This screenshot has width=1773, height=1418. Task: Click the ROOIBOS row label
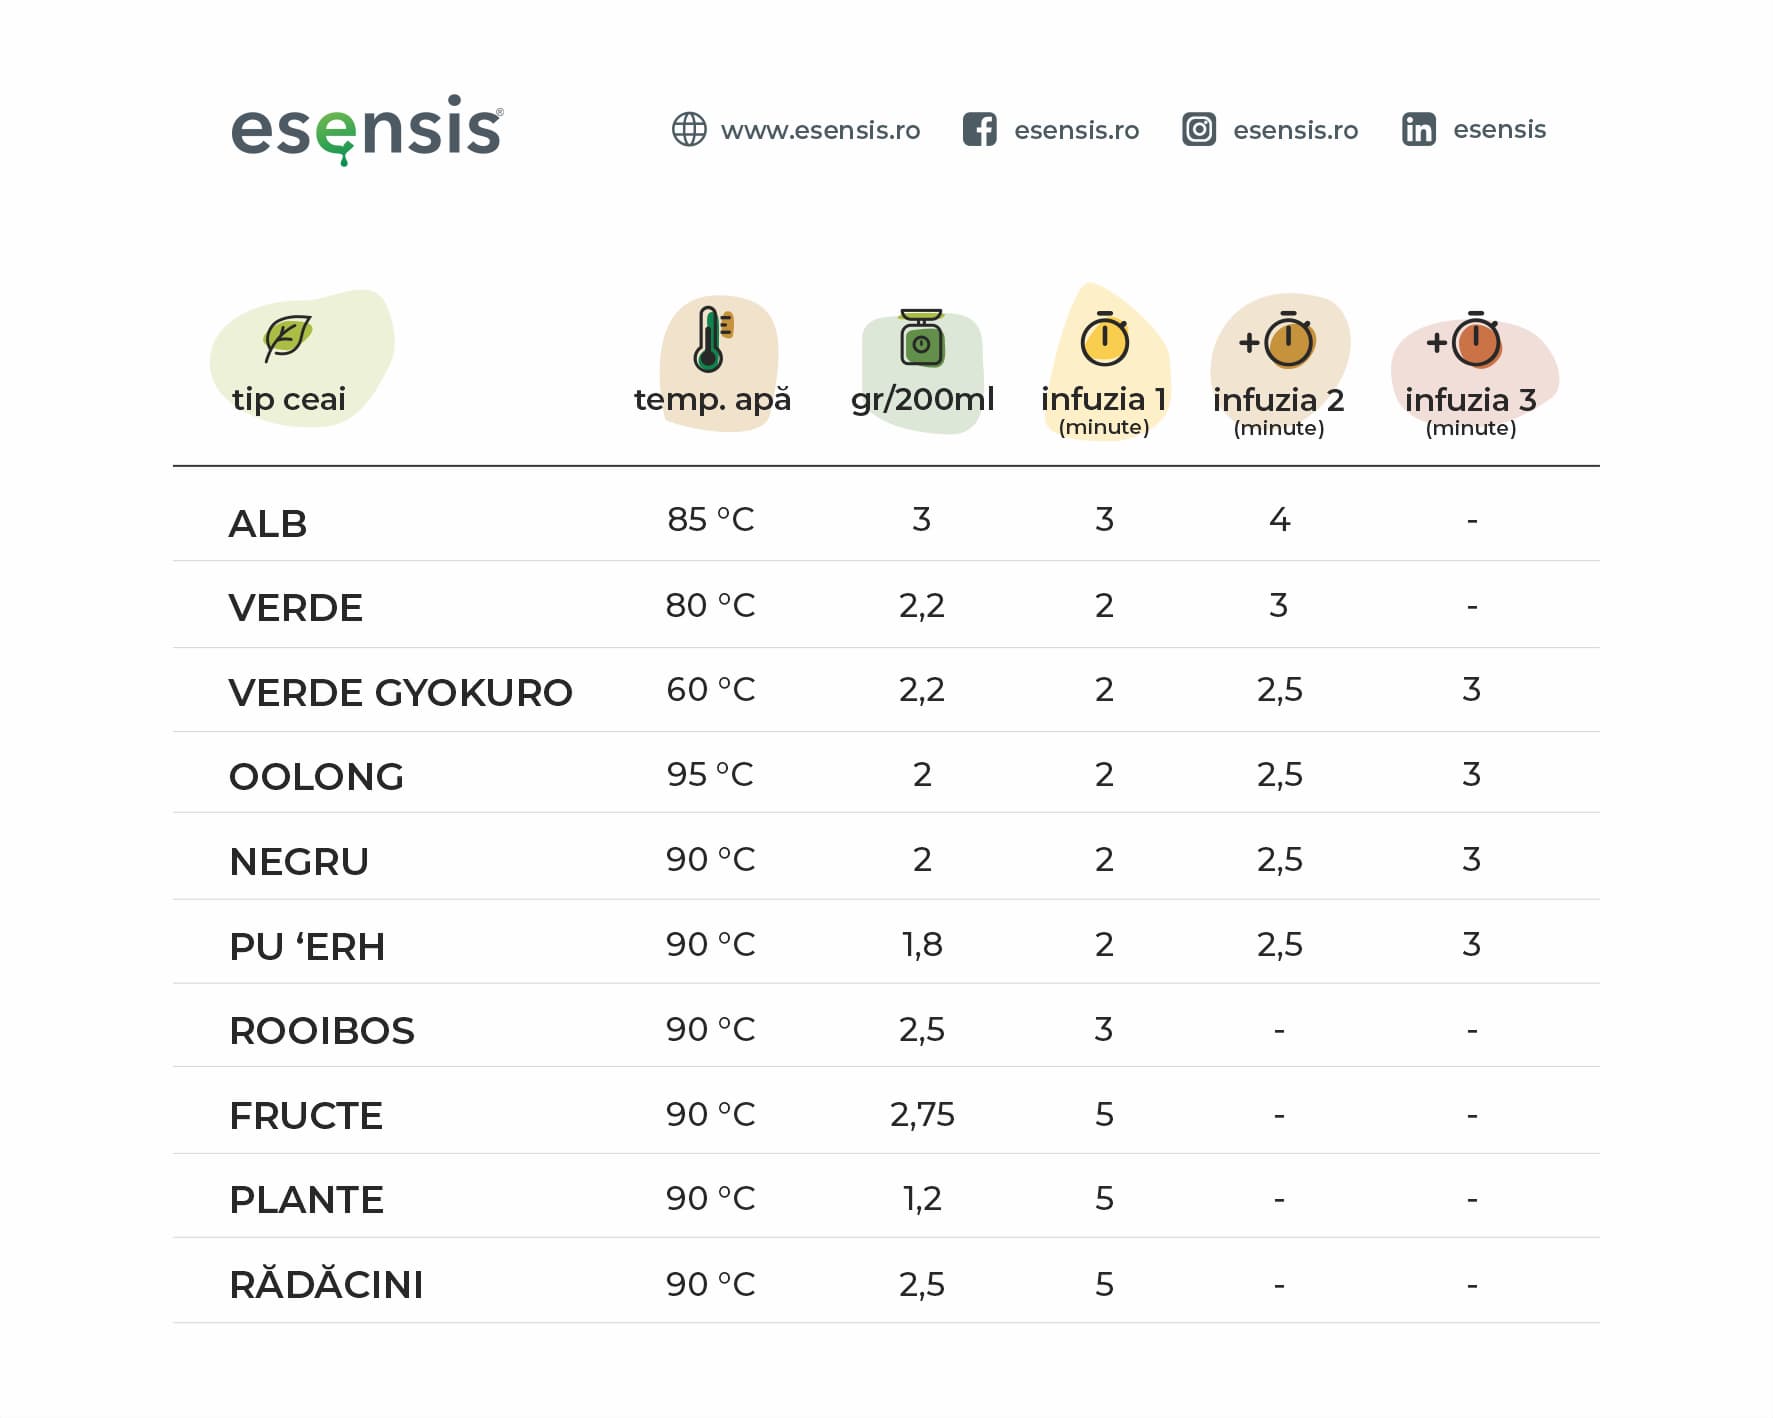322,1030
